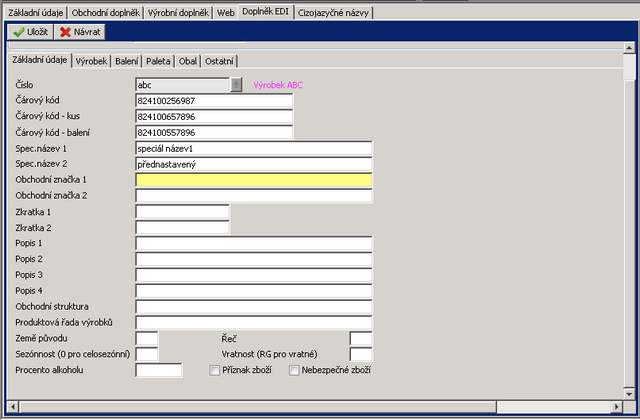Screen dimensions: 640x420
Task: Open the Ostatní sub-tab
Action: pyautogui.click(x=219, y=61)
